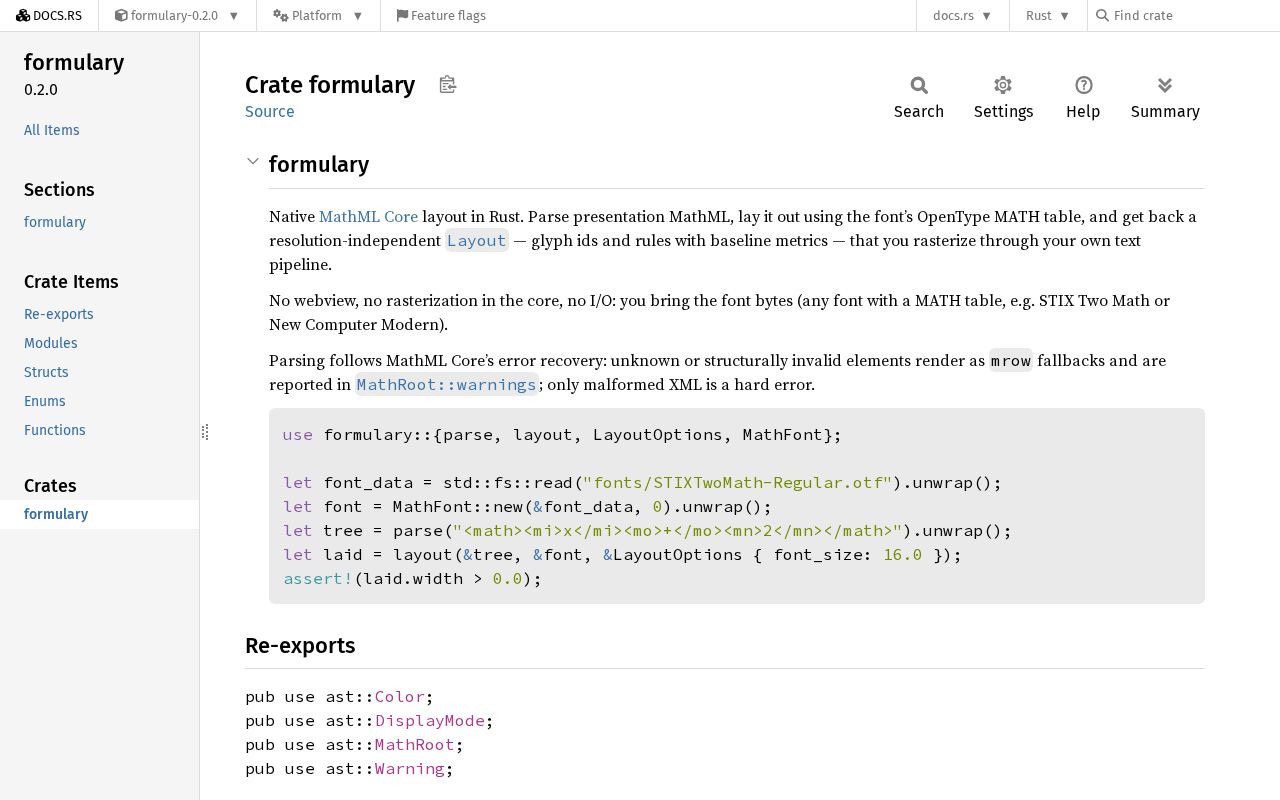This screenshot has width=1280, height=800.
Task: Expand the docs.rs dropdown menu
Action: [962, 15]
